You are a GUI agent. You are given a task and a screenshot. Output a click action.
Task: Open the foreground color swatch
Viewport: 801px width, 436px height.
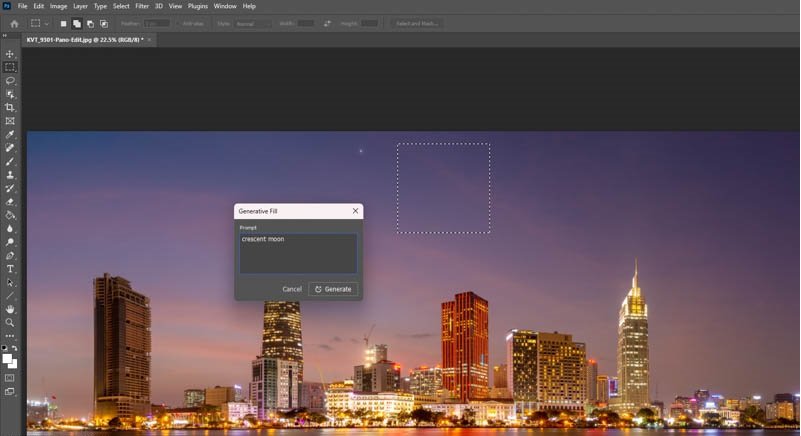point(7,359)
